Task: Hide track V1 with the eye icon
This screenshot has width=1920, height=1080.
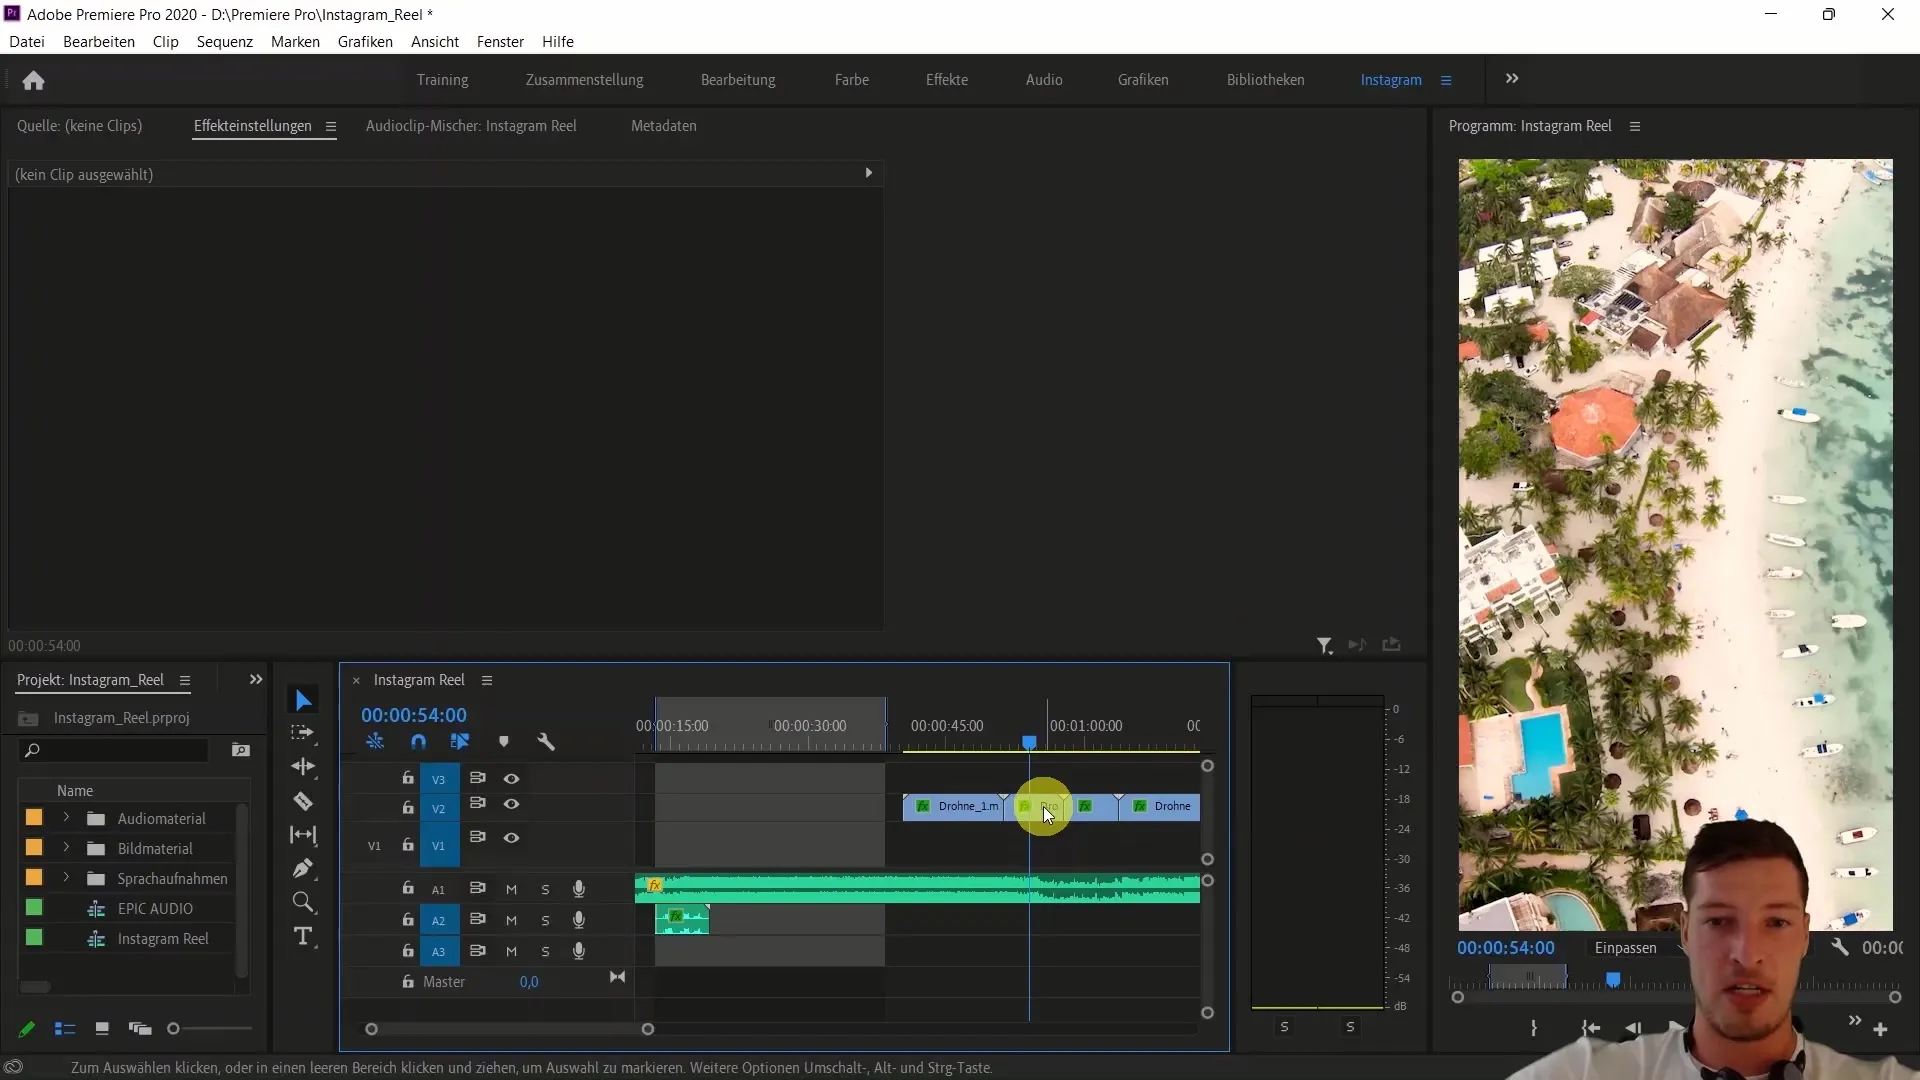Action: 511,838
